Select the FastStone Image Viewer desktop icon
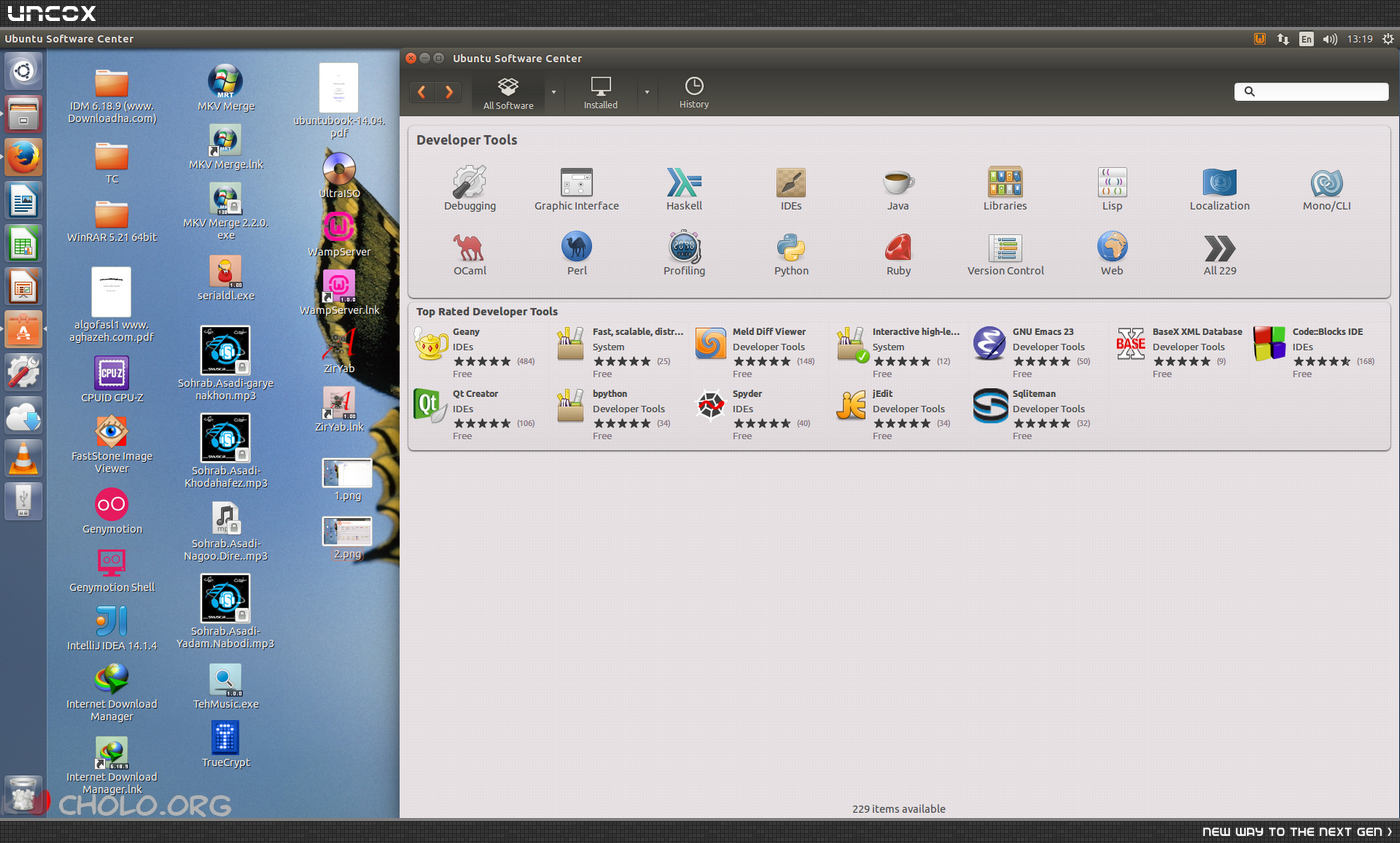The width and height of the screenshot is (1400, 843). [112, 444]
